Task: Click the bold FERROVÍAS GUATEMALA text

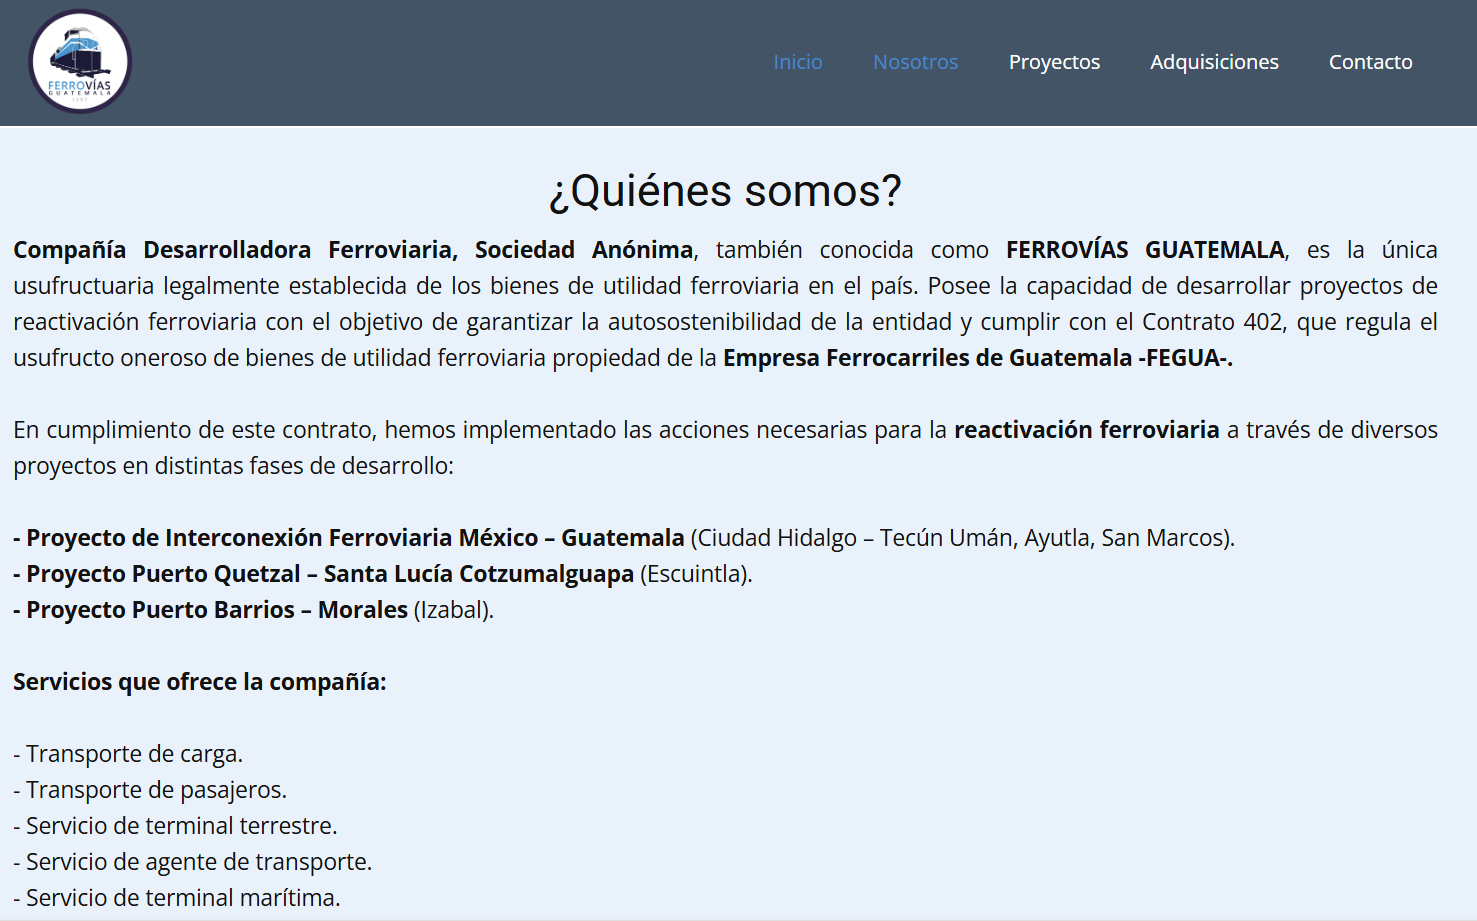Action: click(1144, 250)
